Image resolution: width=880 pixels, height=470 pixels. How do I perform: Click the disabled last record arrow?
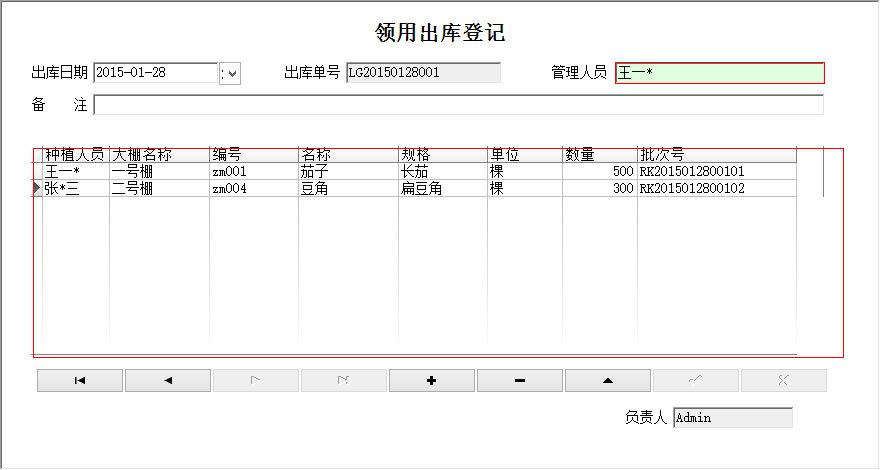(x=344, y=381)
